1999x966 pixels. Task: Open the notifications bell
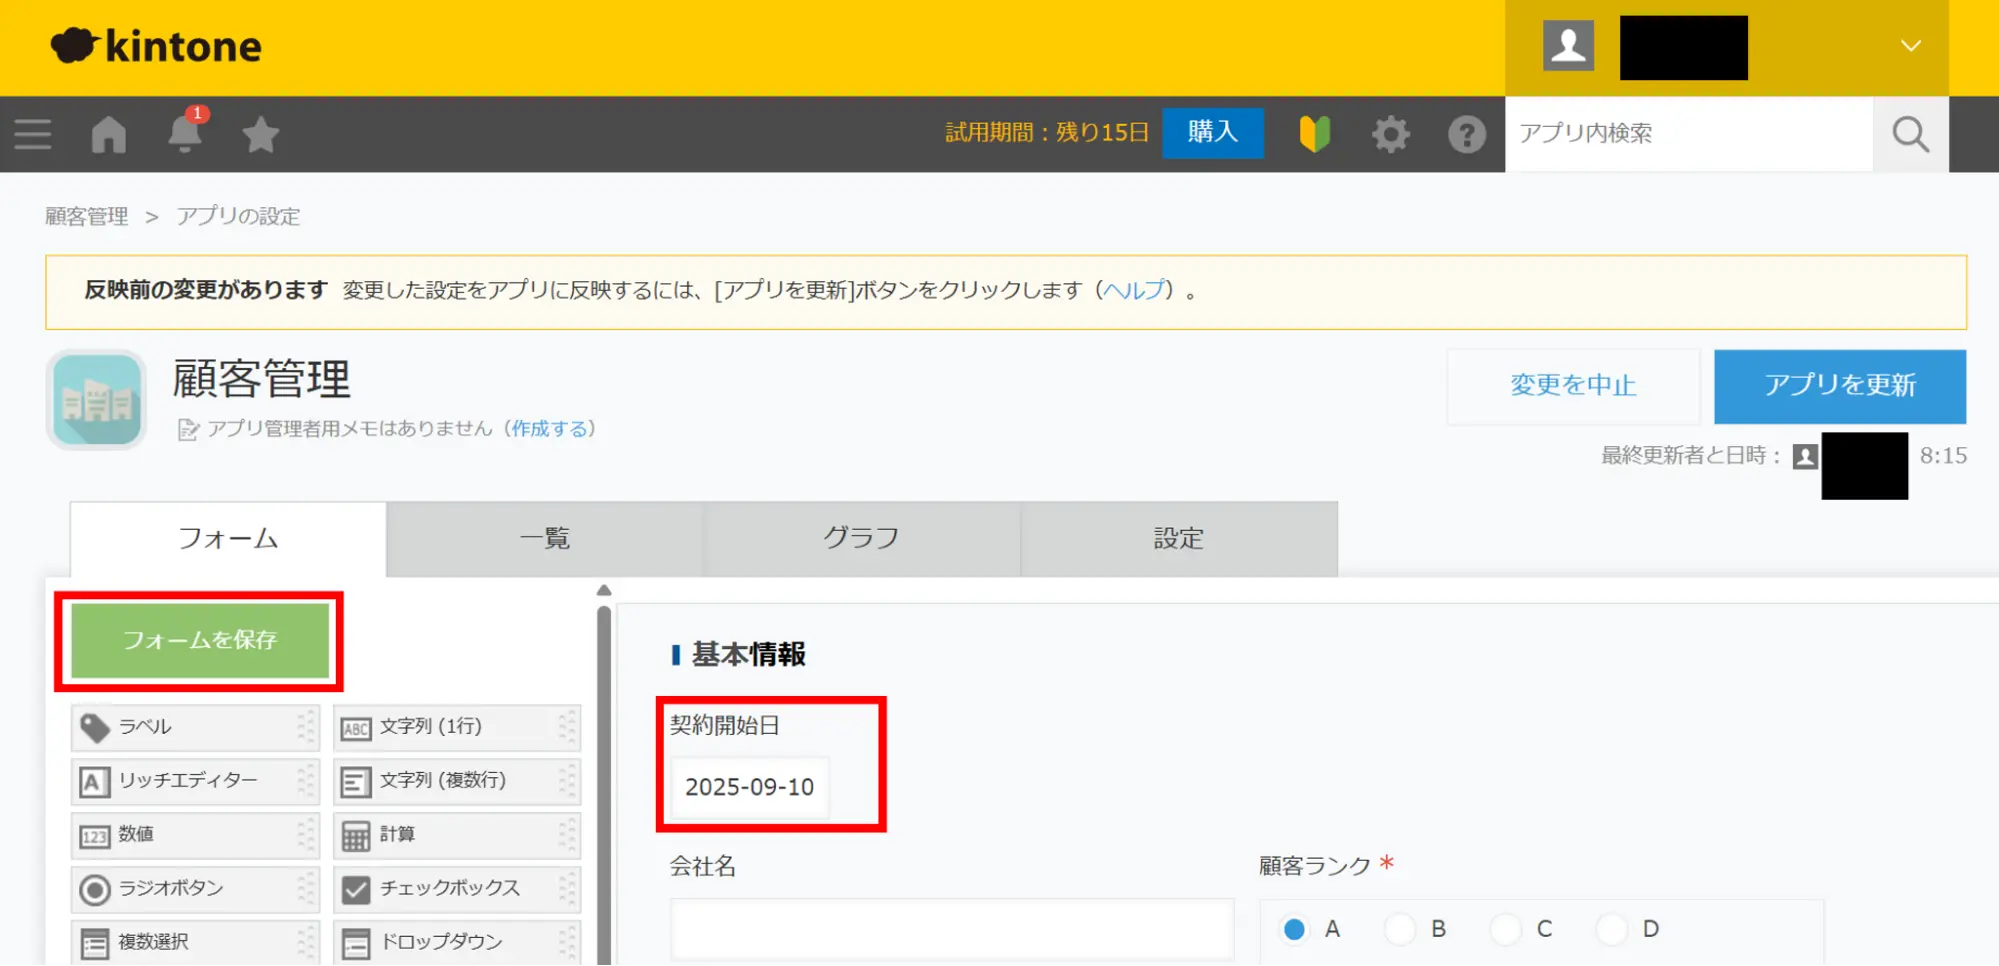click(x=185, y=134)
